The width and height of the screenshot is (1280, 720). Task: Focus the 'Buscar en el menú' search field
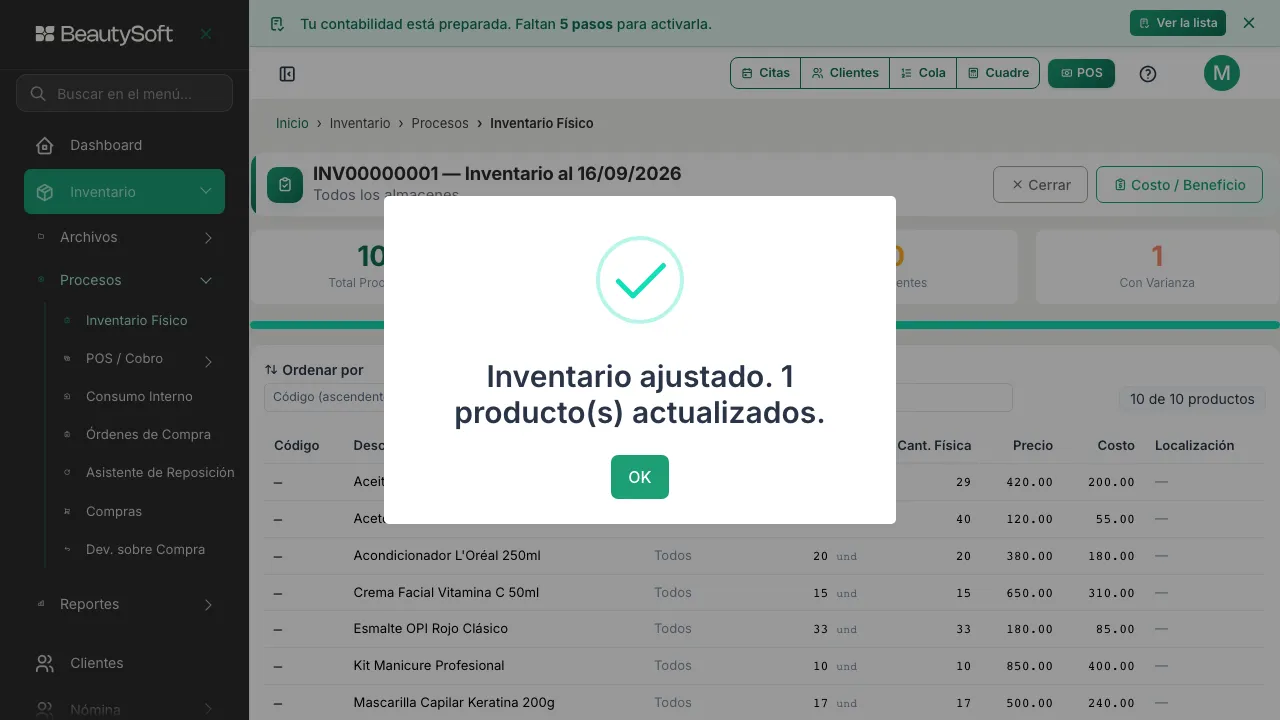pyautogui.click(x=124, y=93)
